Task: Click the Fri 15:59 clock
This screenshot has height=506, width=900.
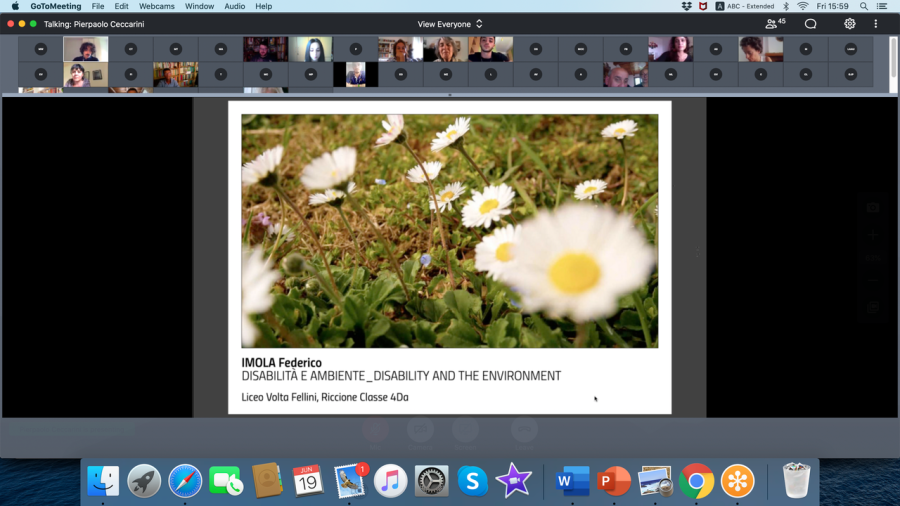Action: [x=832, y=6]
